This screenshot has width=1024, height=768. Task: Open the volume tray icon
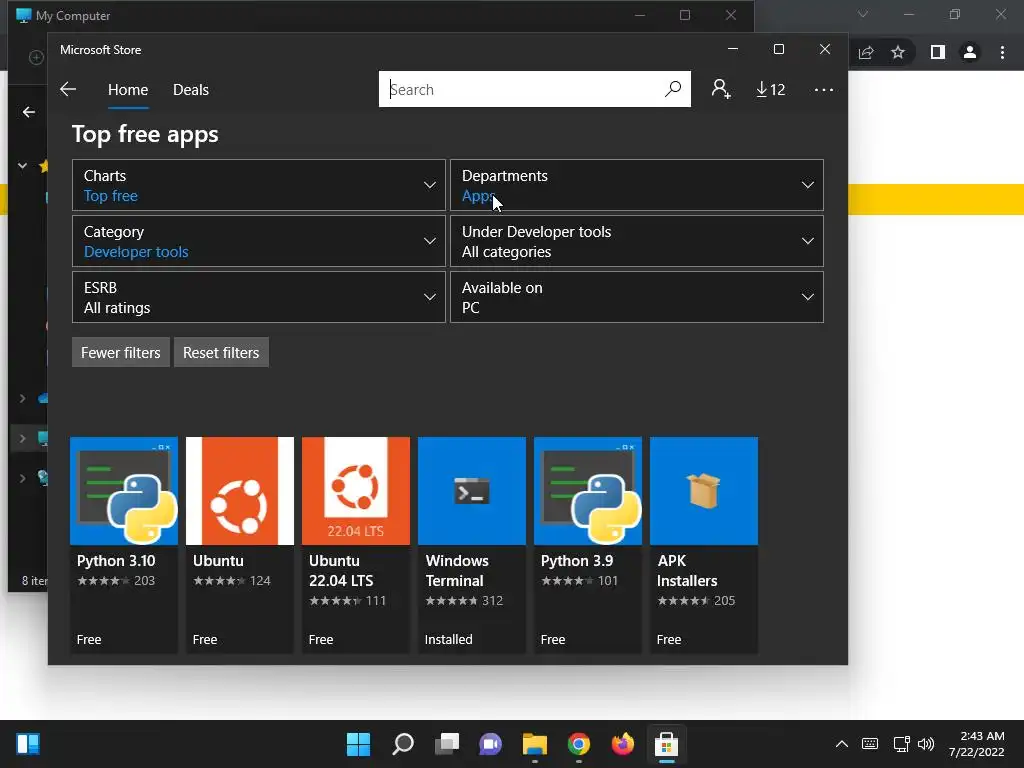tap(926, 744)
